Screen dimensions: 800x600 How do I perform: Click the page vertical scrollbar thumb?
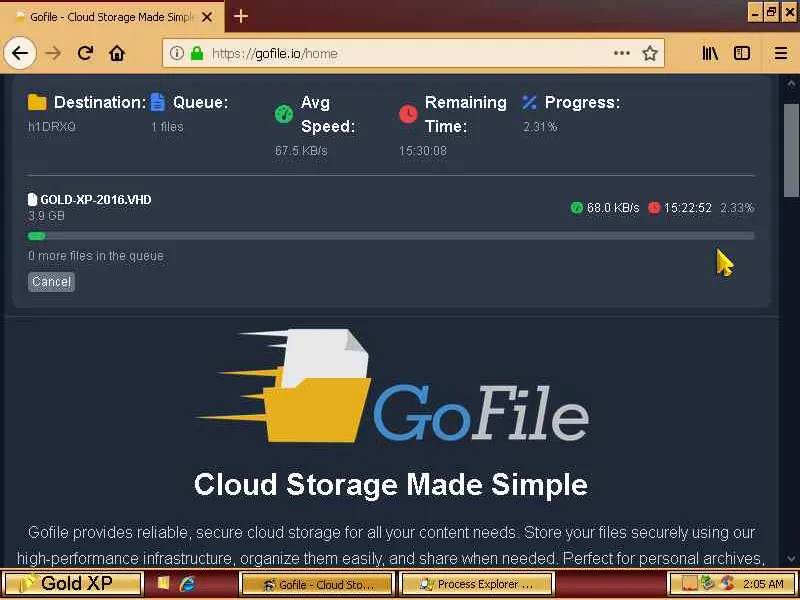pos(791,150)
